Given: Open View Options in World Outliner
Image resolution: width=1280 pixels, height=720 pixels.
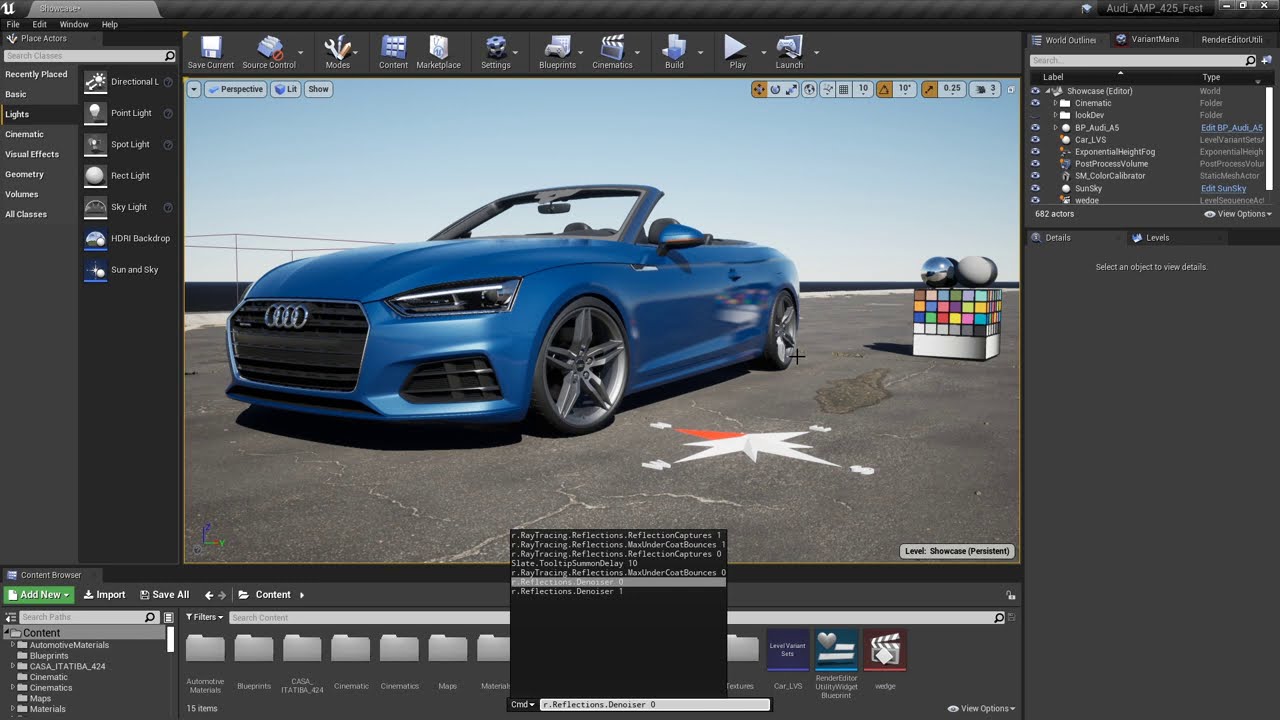Looking at the screenshot, I should point(1238,214).
